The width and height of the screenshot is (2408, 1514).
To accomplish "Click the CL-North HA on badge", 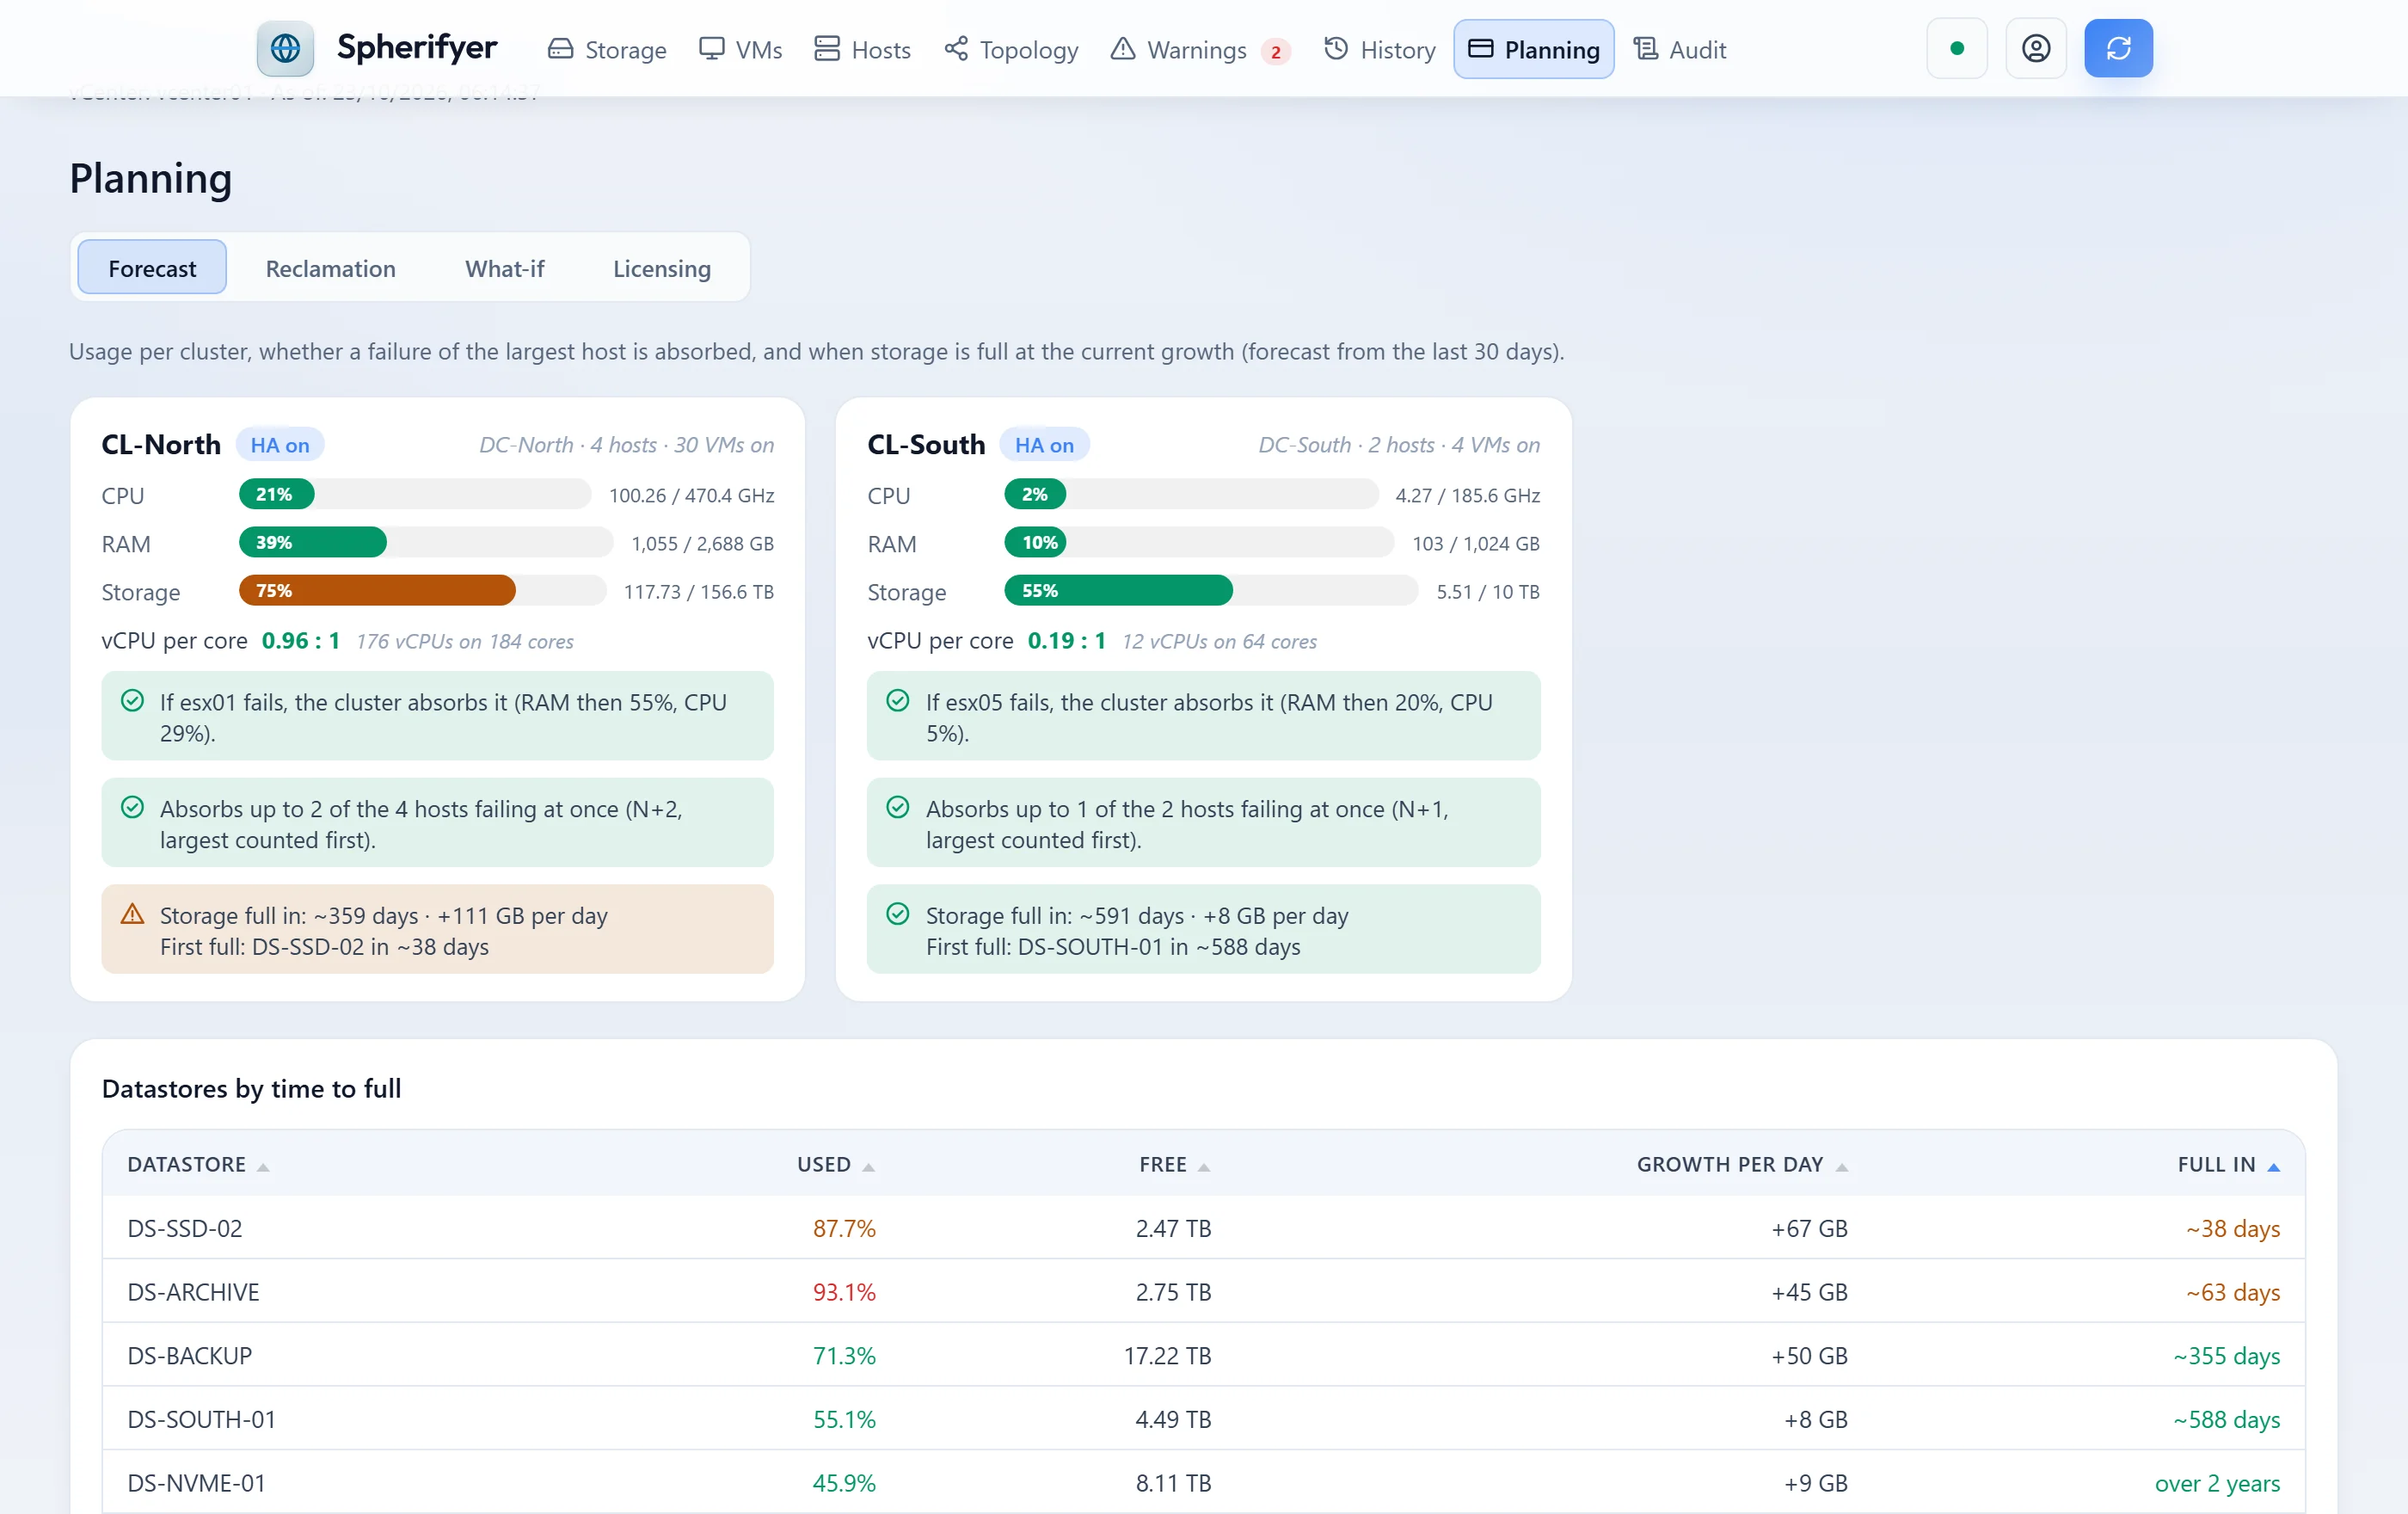I will pos(280,445).
